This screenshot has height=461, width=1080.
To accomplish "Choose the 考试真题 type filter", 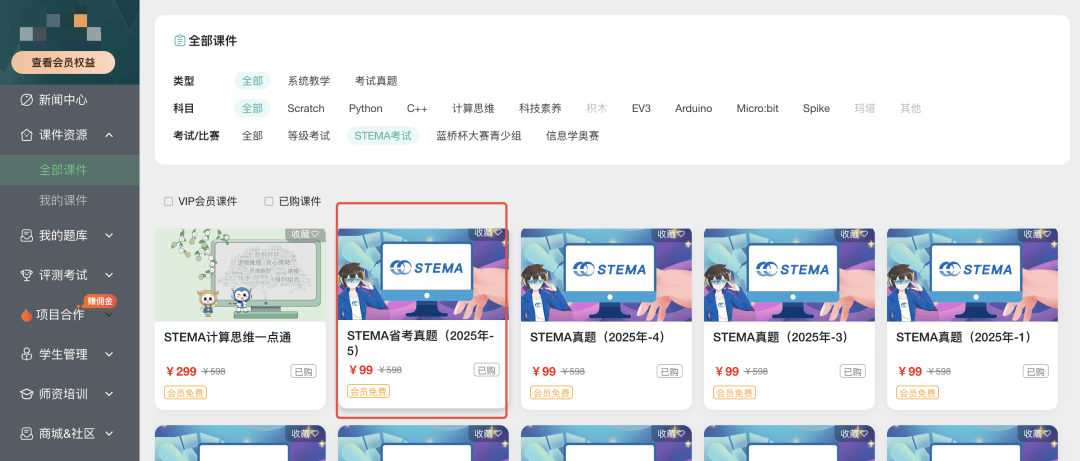I will click(x=376, y=81).
